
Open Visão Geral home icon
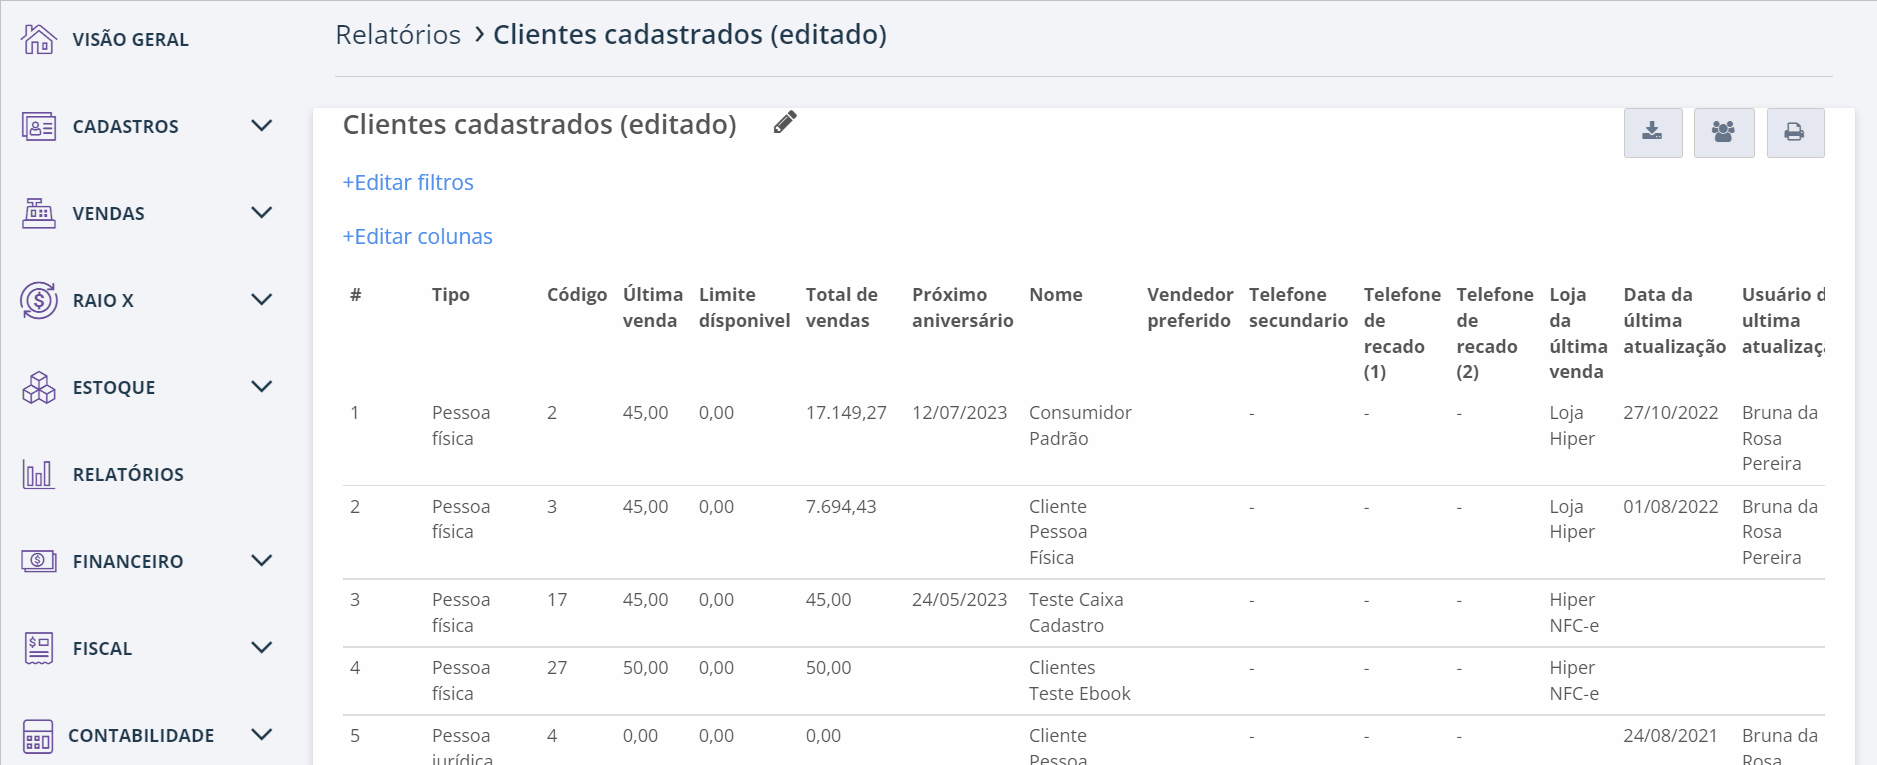click(x=39, y=39)
